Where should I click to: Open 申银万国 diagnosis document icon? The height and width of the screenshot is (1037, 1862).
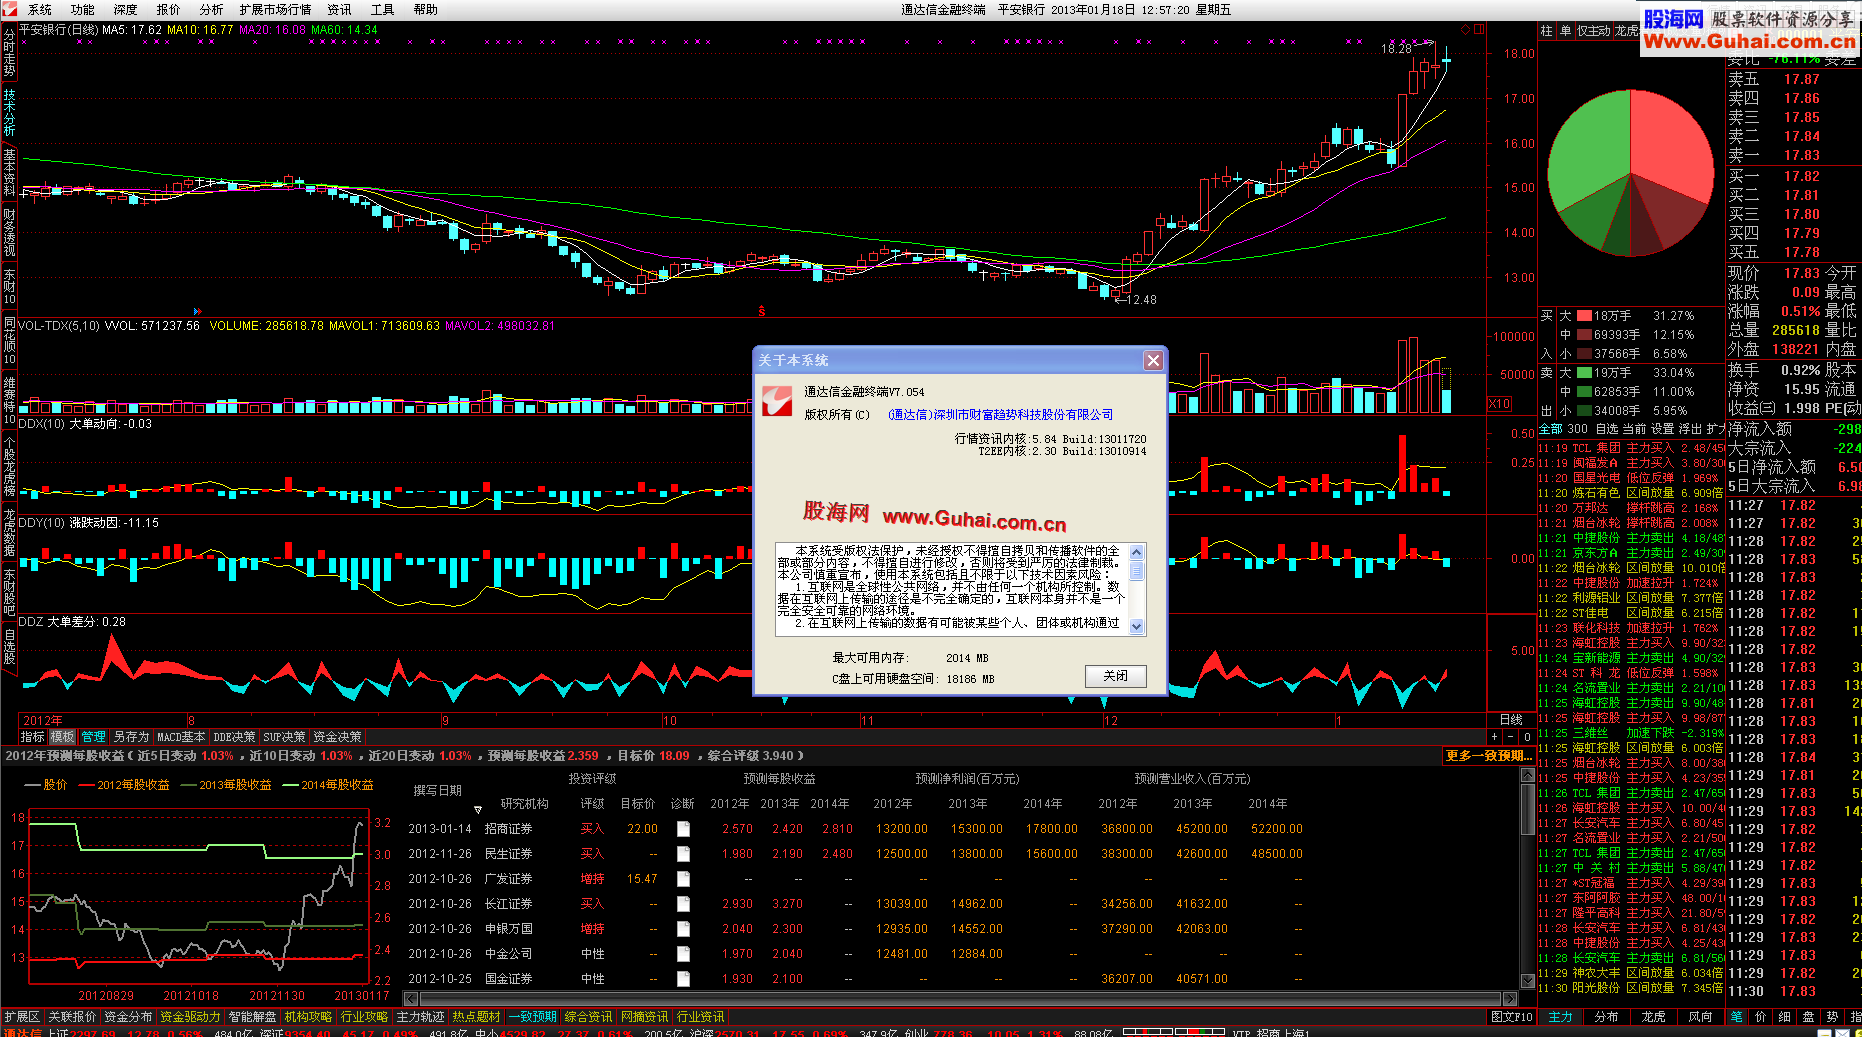coord(683,929)
